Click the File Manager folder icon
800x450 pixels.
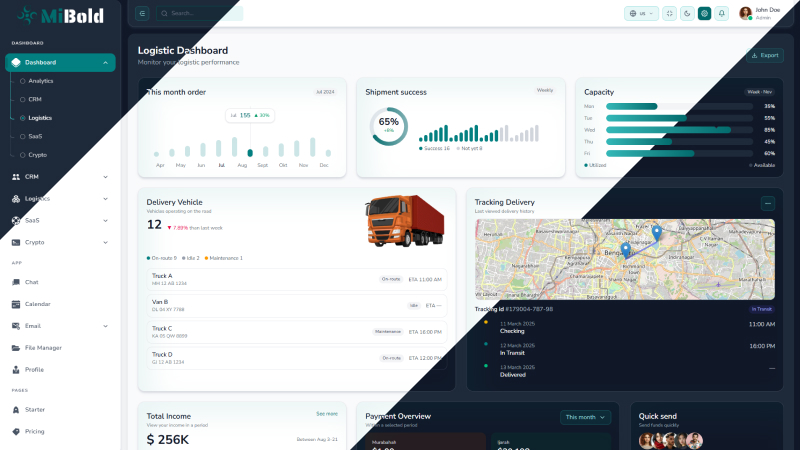tap(16, 348)
